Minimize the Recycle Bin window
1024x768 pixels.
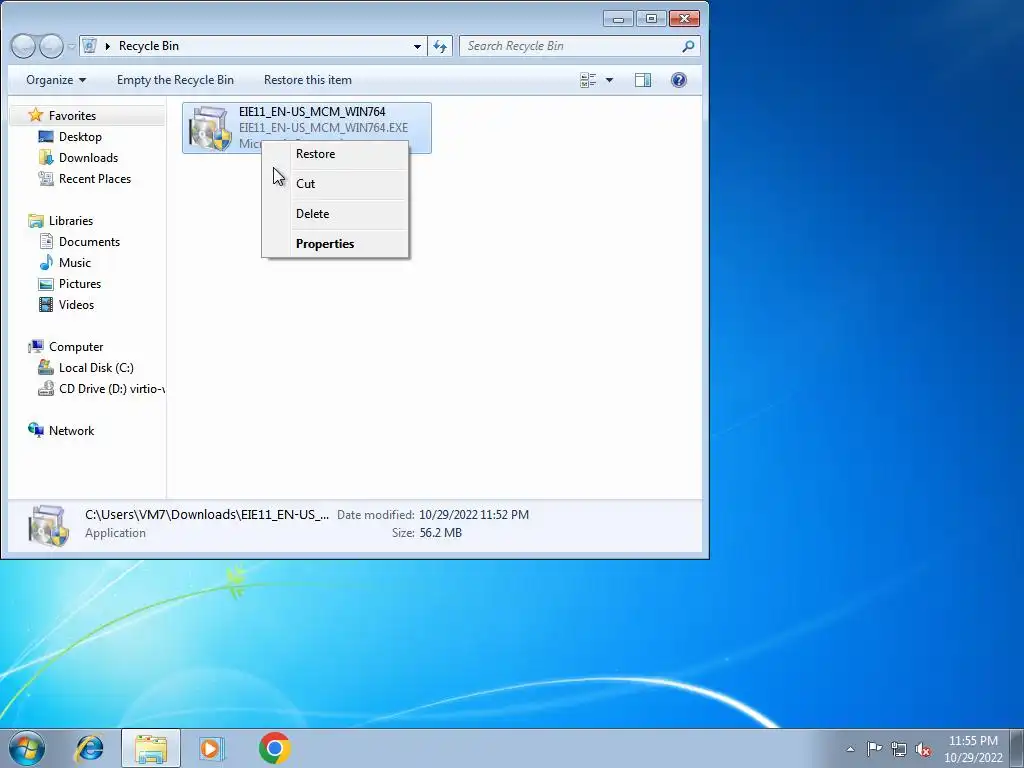618,19
